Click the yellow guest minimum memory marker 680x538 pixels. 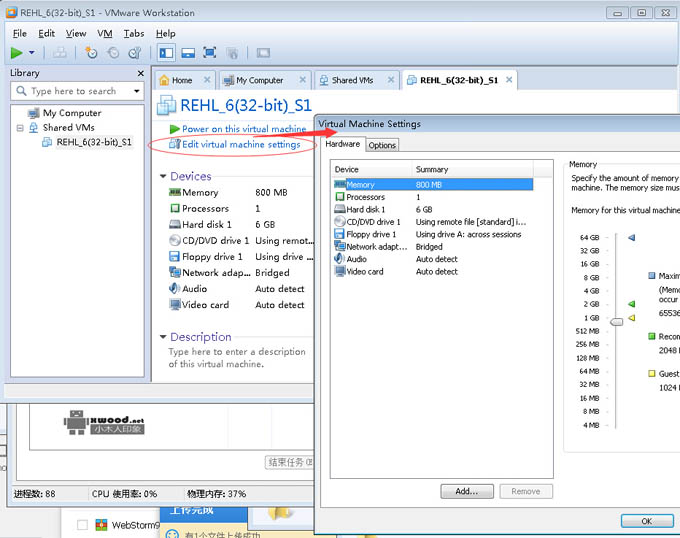tap(632, 318)
